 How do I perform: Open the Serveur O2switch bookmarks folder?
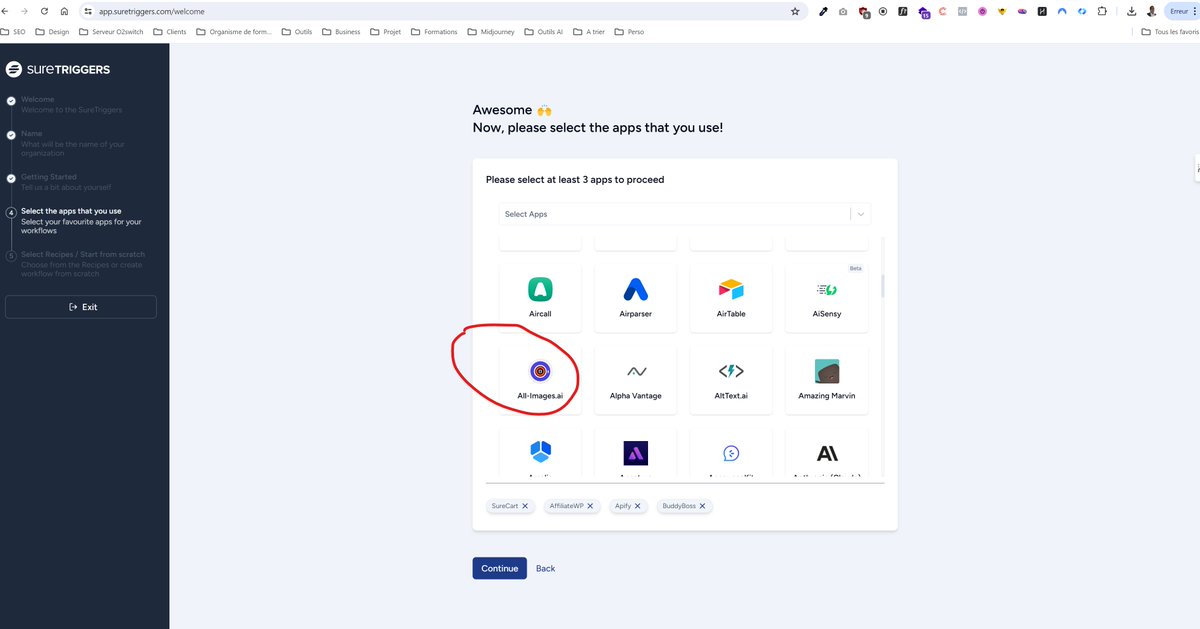pyautogui.click(x=113, y=32)
